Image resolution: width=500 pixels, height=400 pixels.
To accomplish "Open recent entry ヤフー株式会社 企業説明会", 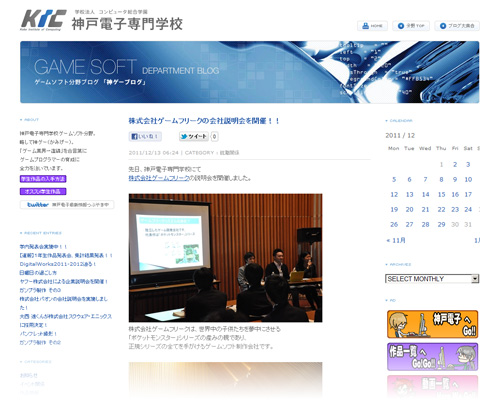I will tap(64, 281).
